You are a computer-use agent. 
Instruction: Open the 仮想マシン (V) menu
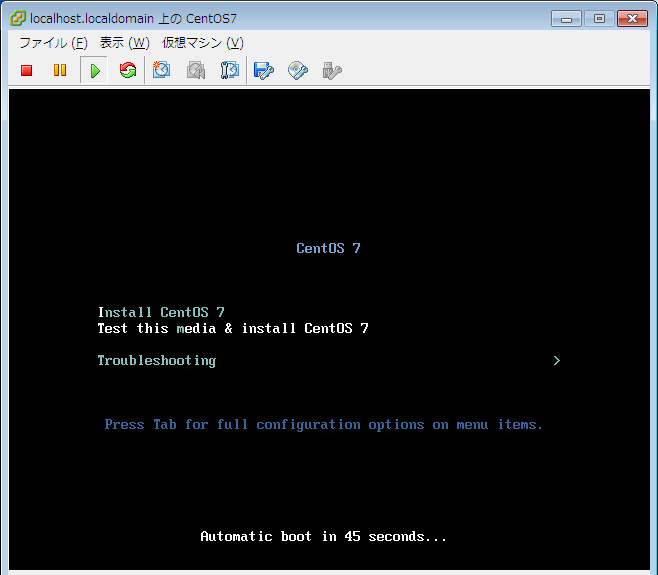pos(203,43)
